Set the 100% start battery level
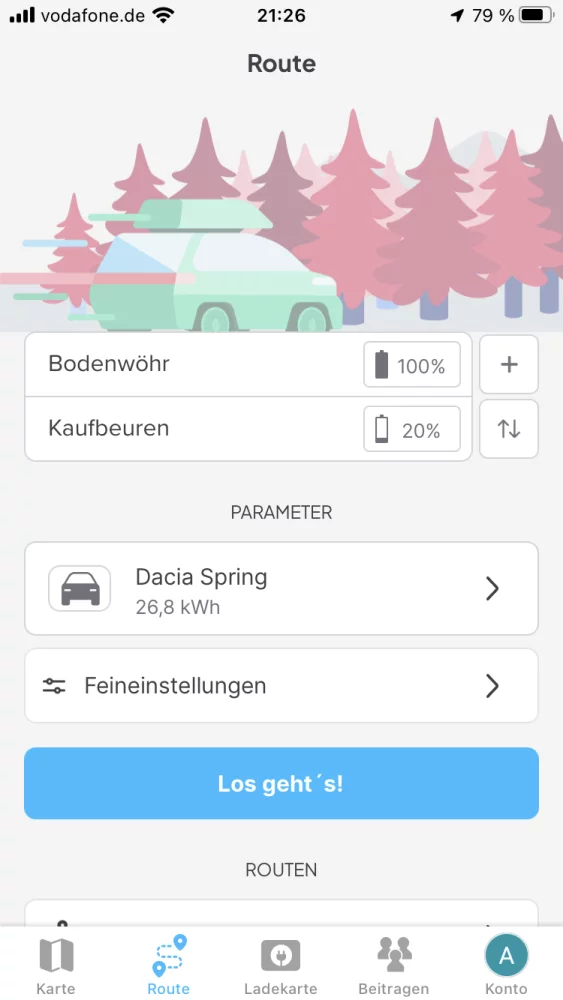This screenshot has width=563, height=1000. (412, 364)
